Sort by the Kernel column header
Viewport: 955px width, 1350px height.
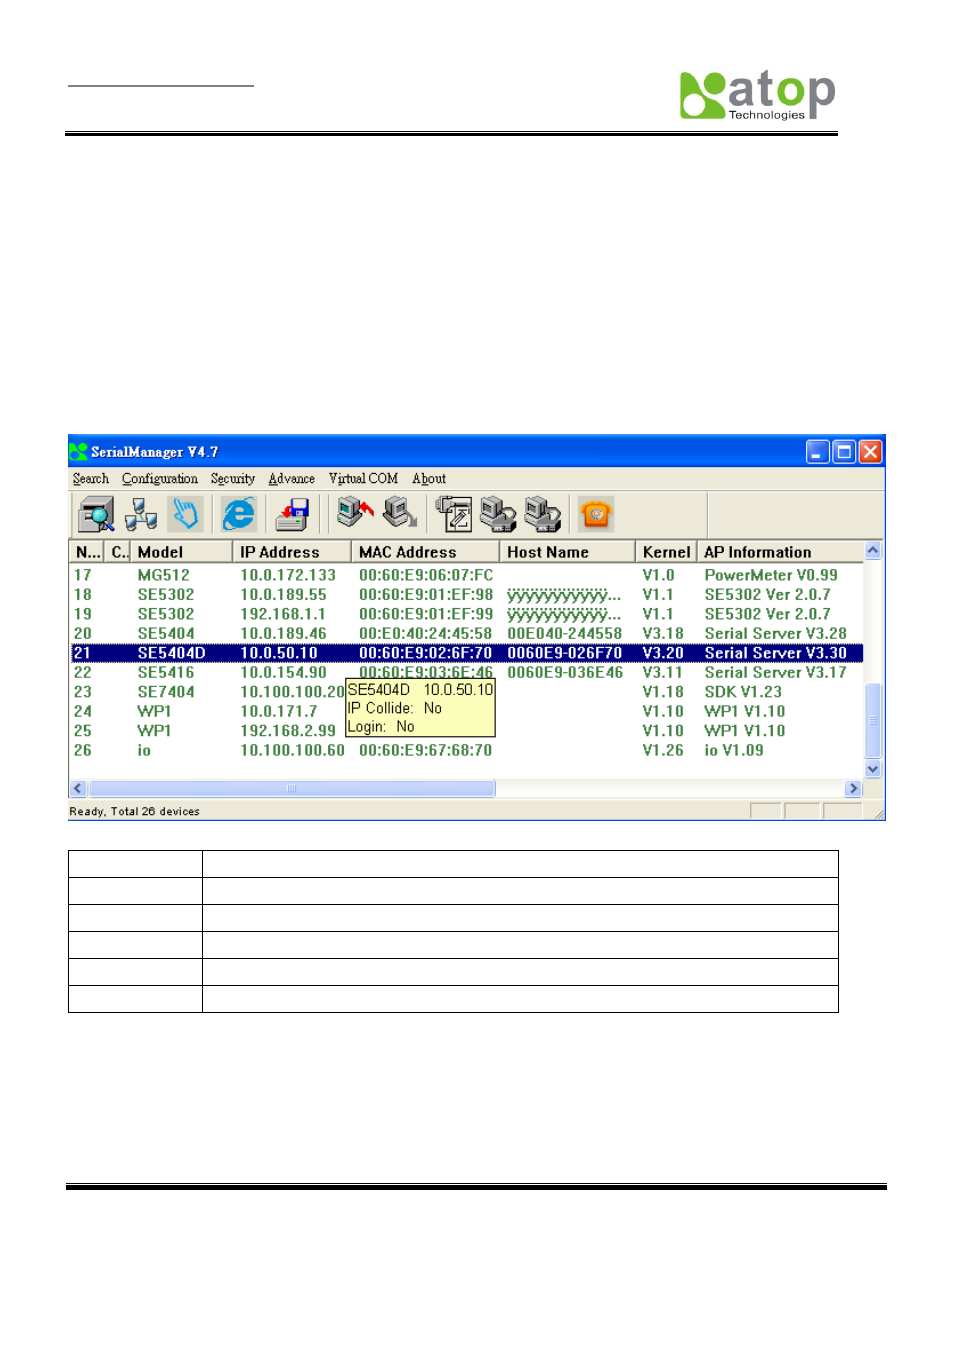point(666,552)
